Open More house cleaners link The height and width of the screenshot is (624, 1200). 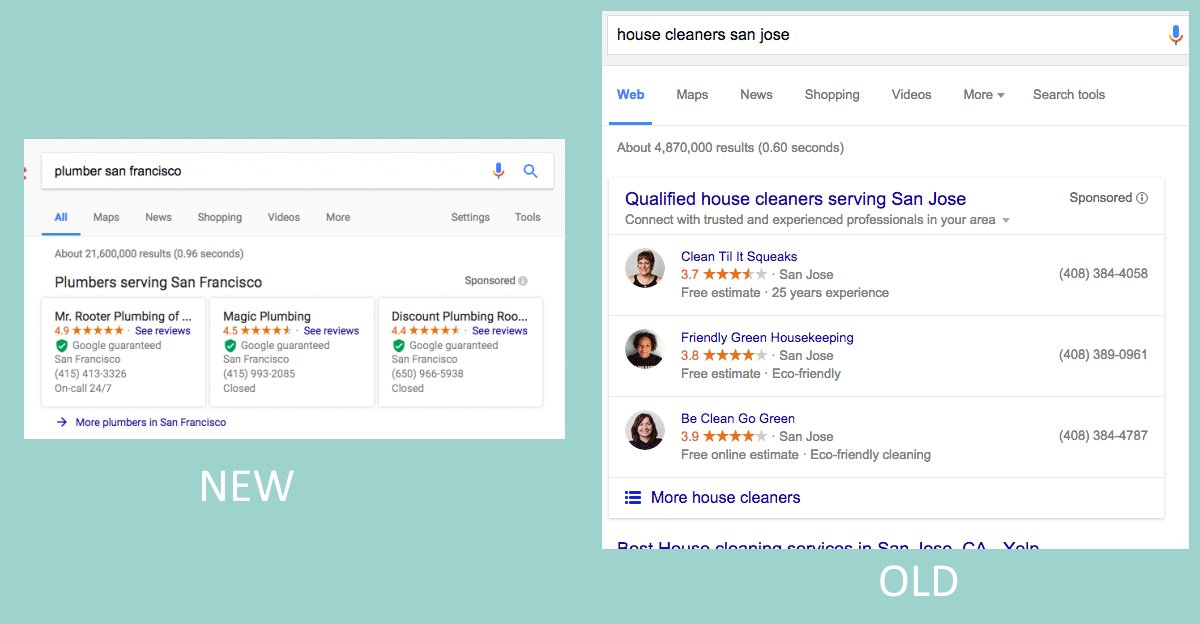pos(725,497)
